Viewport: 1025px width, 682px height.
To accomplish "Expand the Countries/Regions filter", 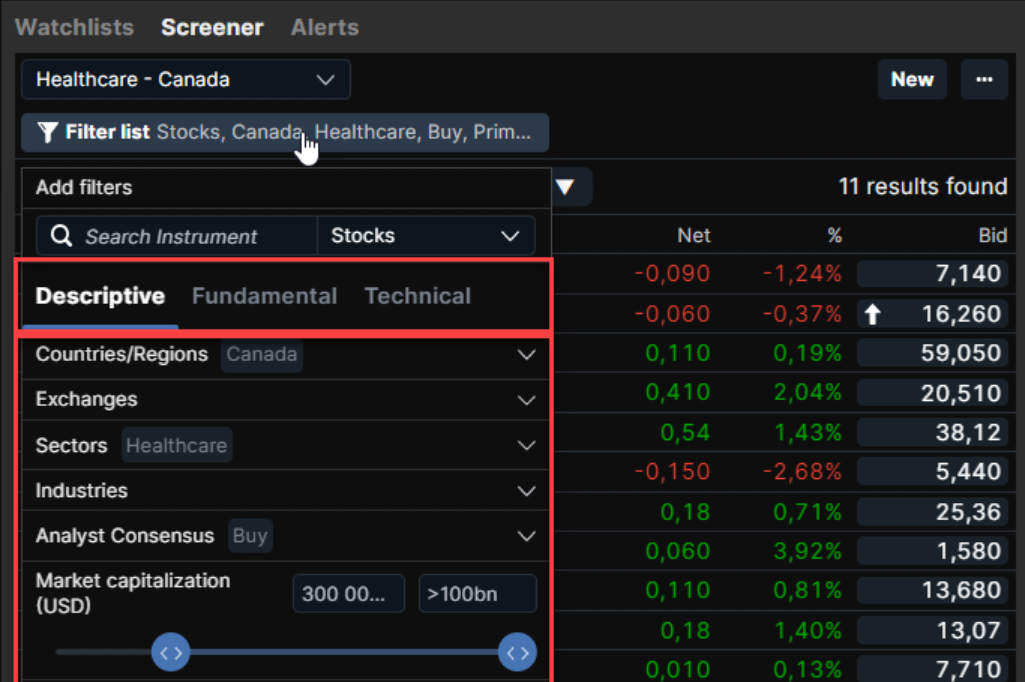I will (526, 355).
